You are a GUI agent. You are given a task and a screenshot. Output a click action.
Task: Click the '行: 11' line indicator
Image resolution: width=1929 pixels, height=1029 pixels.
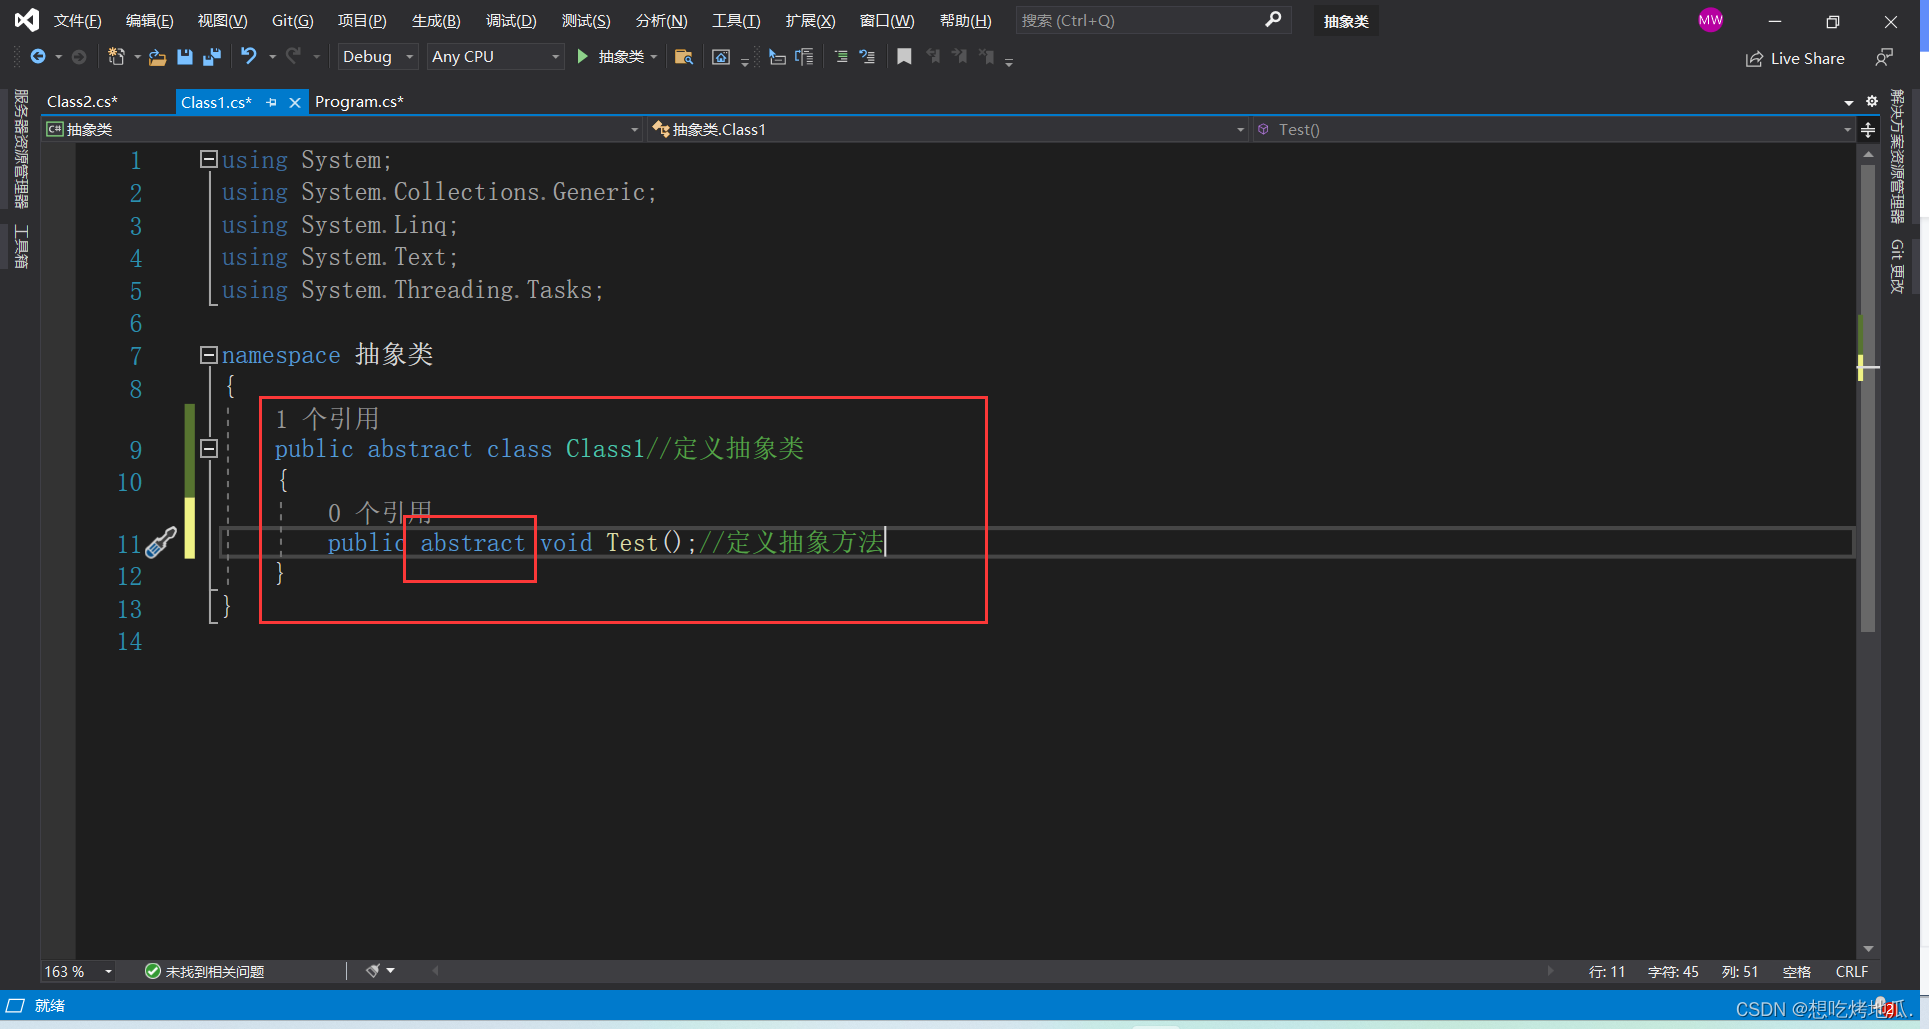click(1607, 972)
